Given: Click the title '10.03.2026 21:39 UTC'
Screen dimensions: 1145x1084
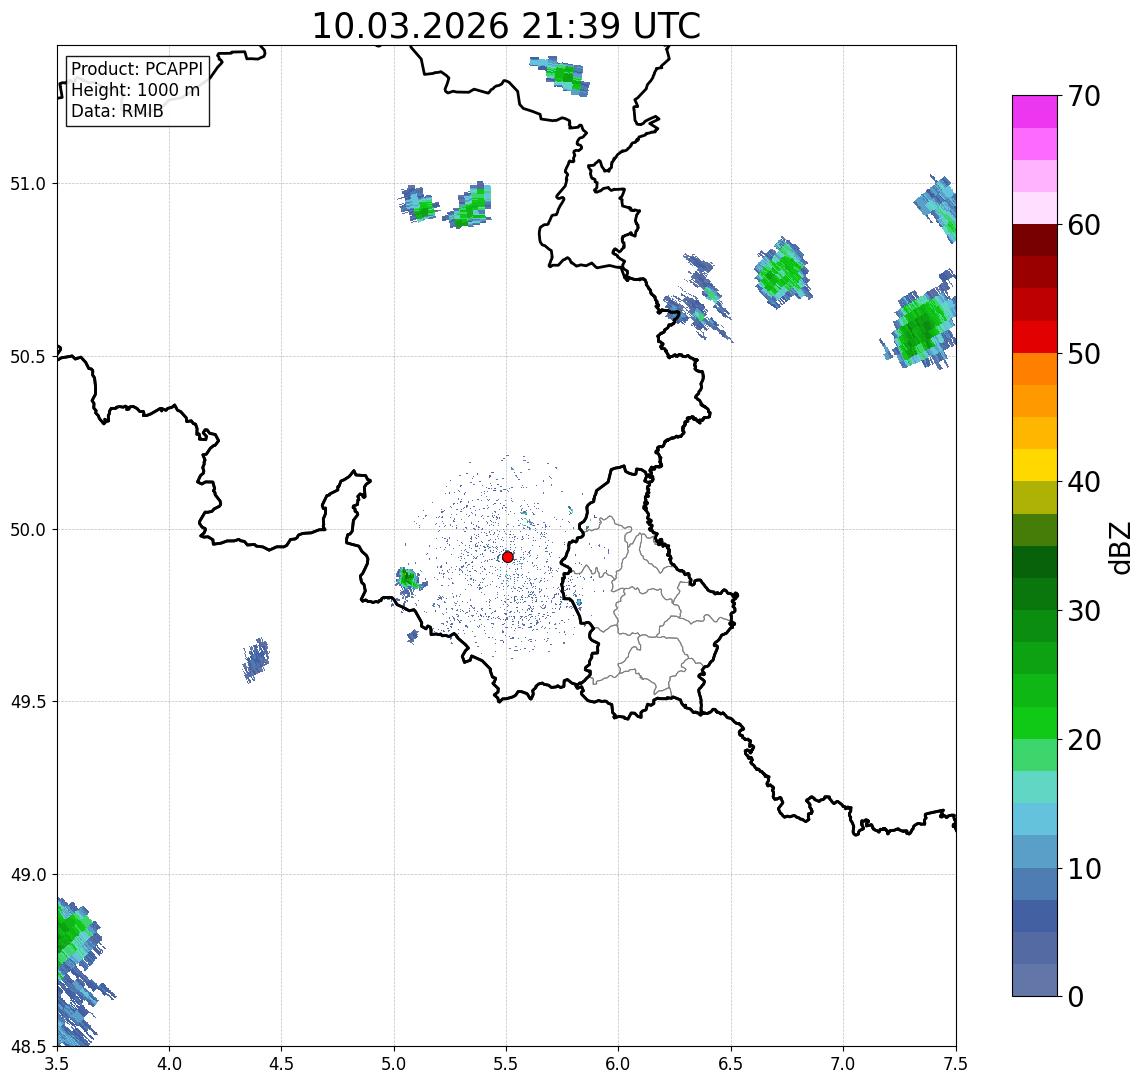Looking at the screenshot, I should click(506, 26).
